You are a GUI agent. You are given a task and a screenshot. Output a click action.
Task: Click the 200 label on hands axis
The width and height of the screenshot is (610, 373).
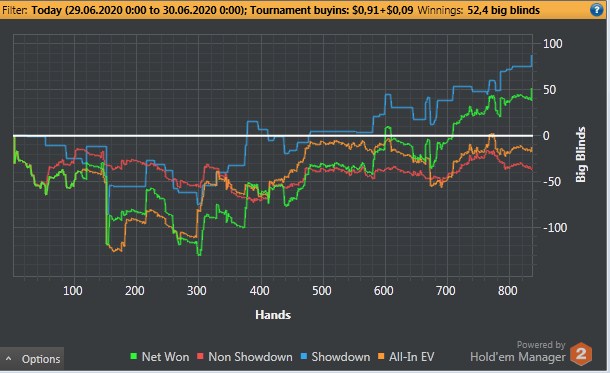tap(135, 291)
